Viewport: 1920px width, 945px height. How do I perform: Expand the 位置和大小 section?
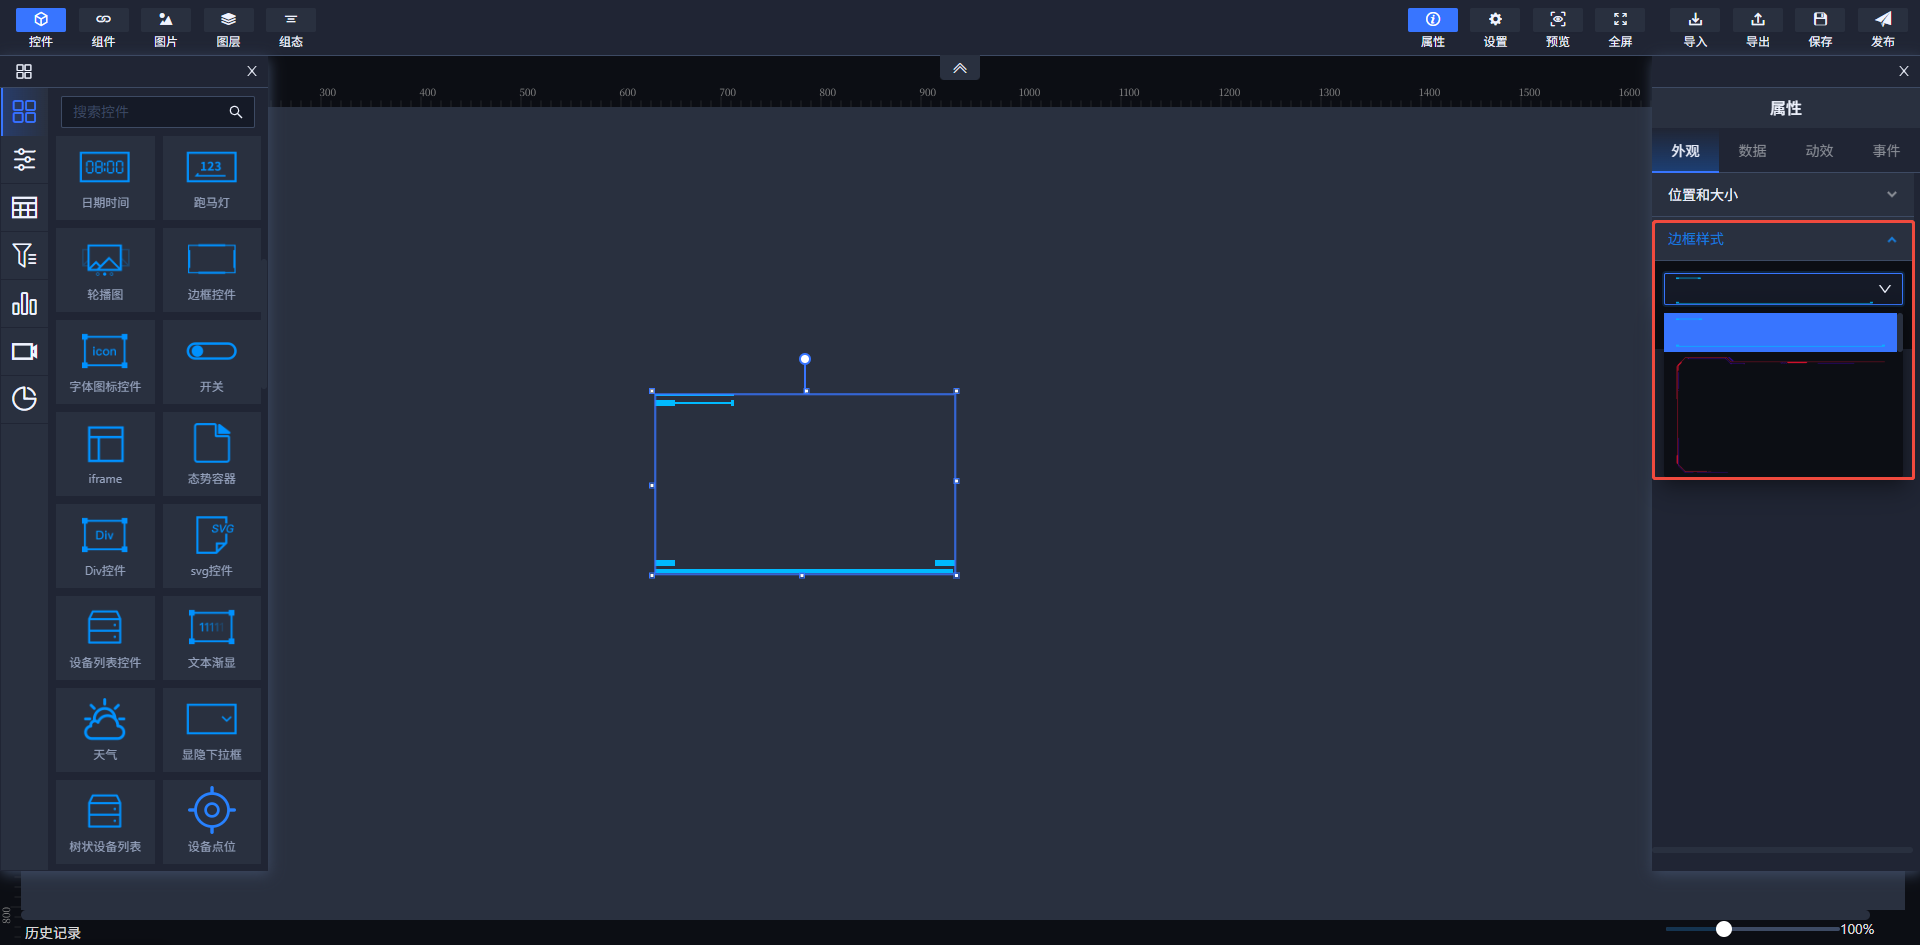pos(1782,195)
